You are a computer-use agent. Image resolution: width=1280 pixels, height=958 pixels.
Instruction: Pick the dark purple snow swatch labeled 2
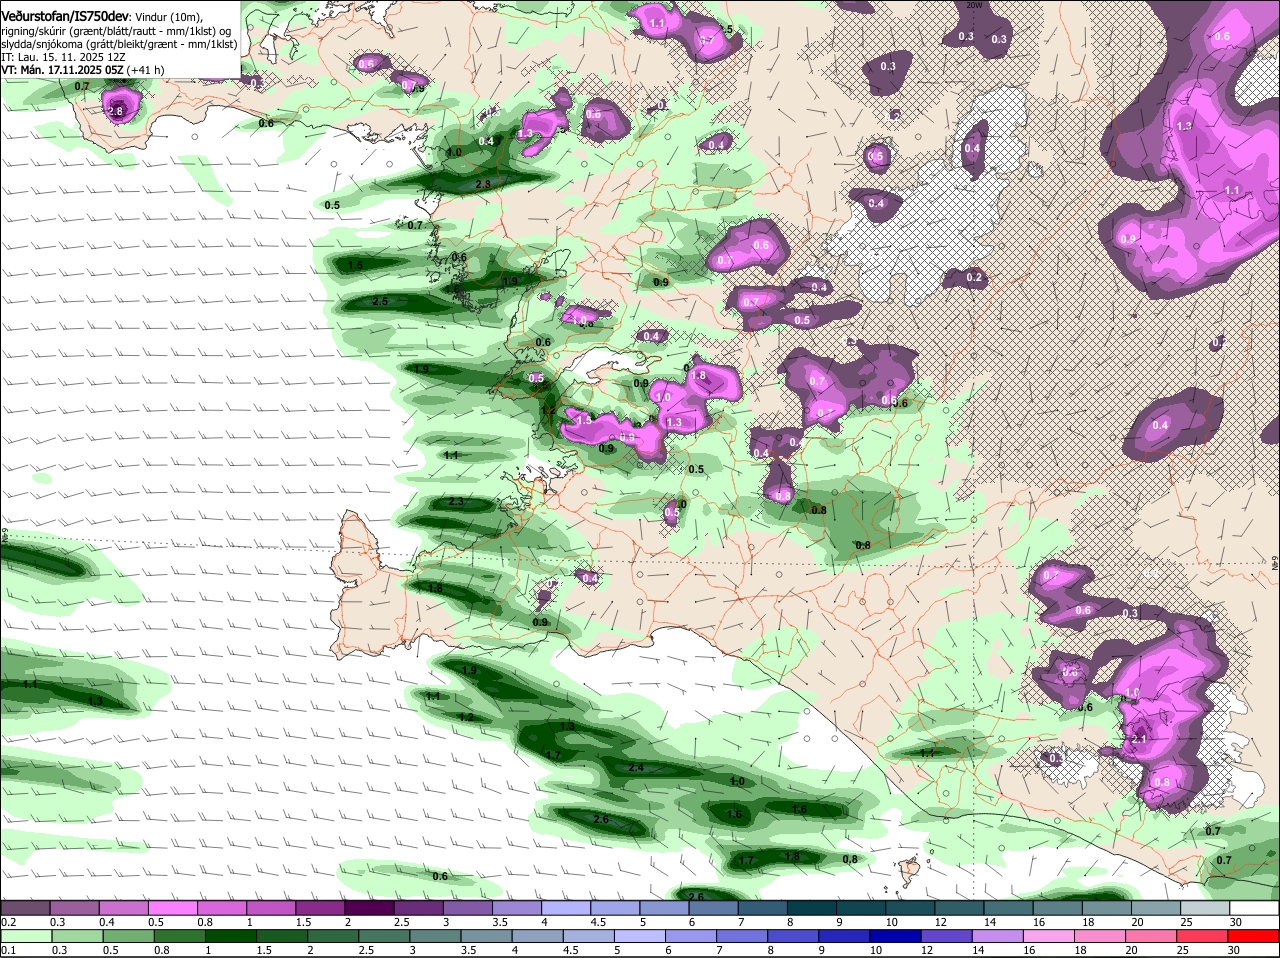click(x=370, y=907)
